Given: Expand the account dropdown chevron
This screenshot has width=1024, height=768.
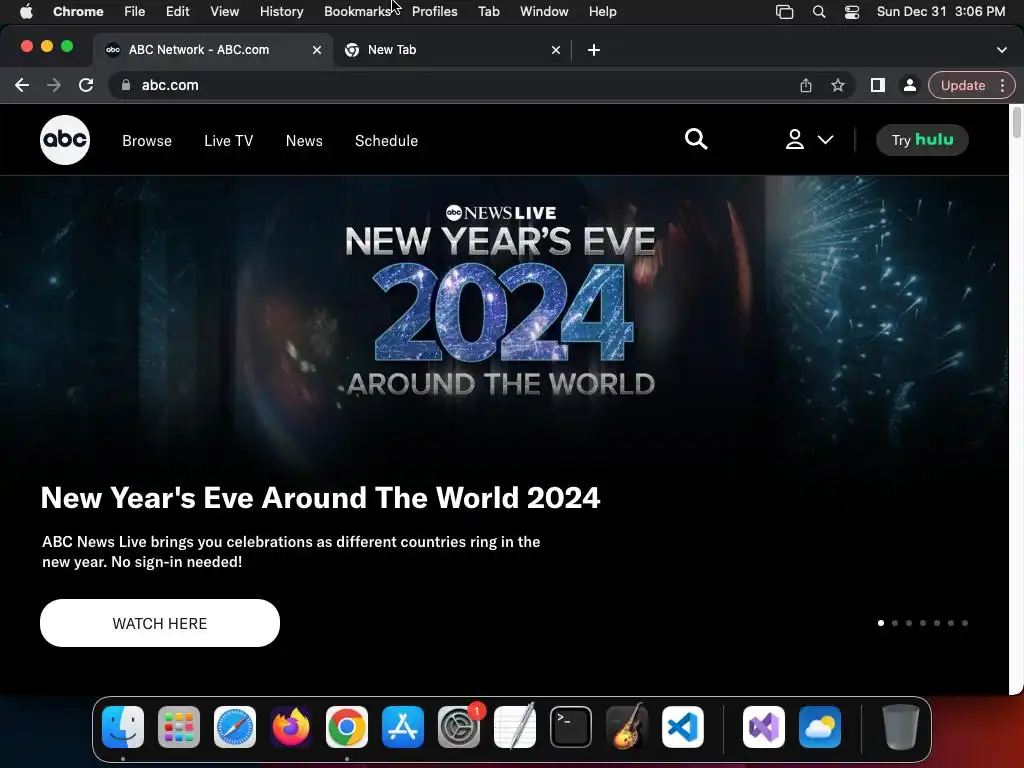Looking at the screenshot, I should pos(825,140).
